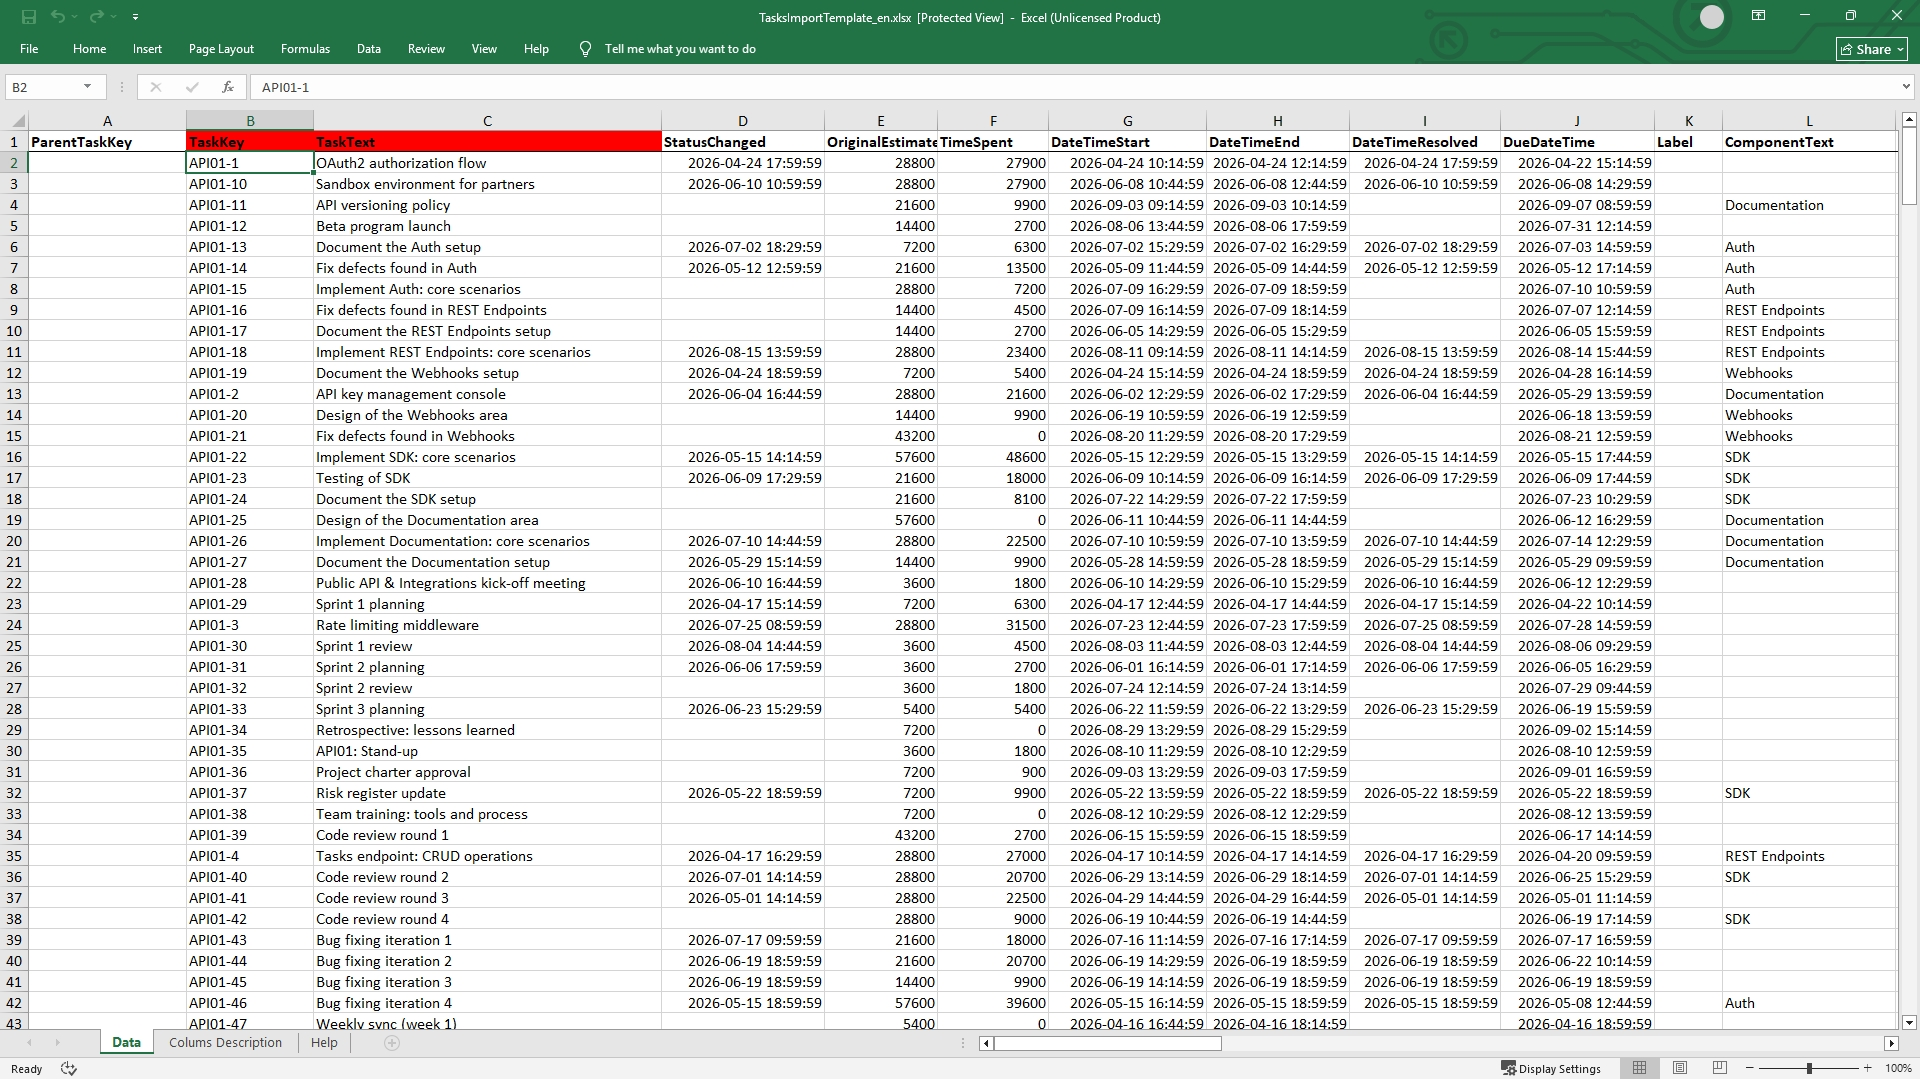This screenshot has width=1920, height=1080.
Task: Click 'Webhooks' component cell in row 15
Action: point(1809,436)
